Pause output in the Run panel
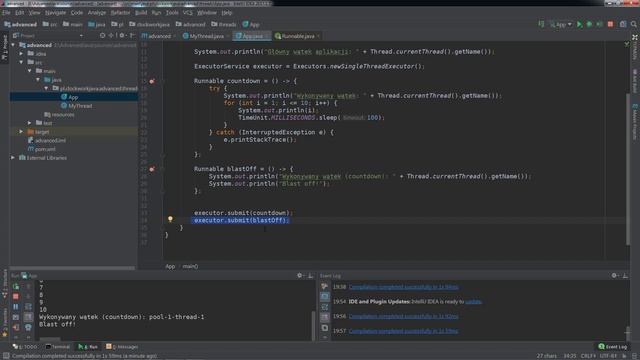The width and height of the screenshot is (640, 360). click(16, 307)
